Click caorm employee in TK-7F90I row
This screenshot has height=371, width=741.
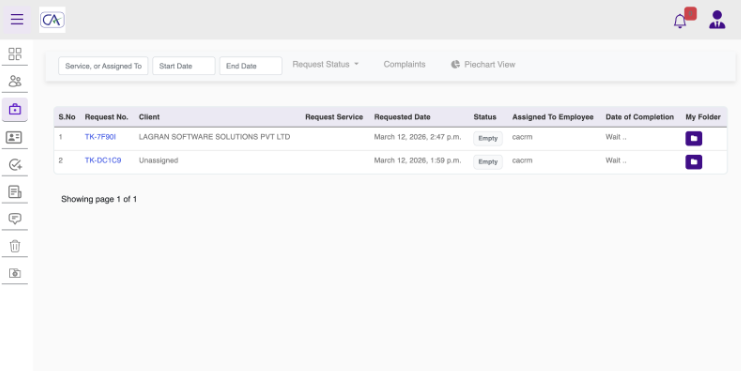tap(522, 137)
